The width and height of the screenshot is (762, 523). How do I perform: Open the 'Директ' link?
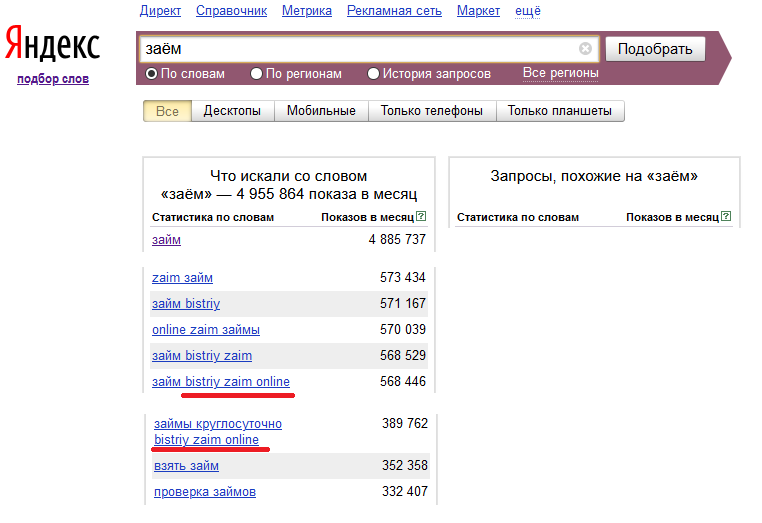pyautogui.click(x=160, y=11)
